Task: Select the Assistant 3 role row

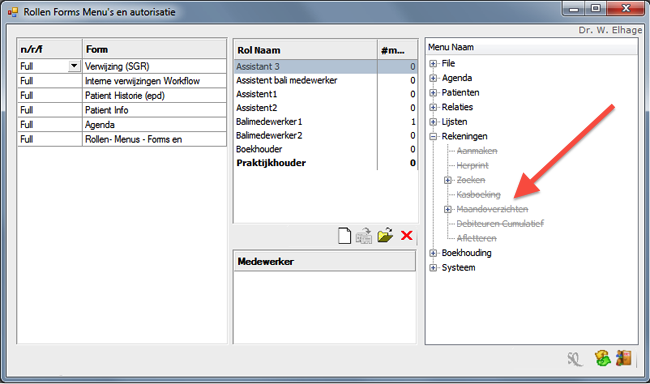Action: (325, 66)
